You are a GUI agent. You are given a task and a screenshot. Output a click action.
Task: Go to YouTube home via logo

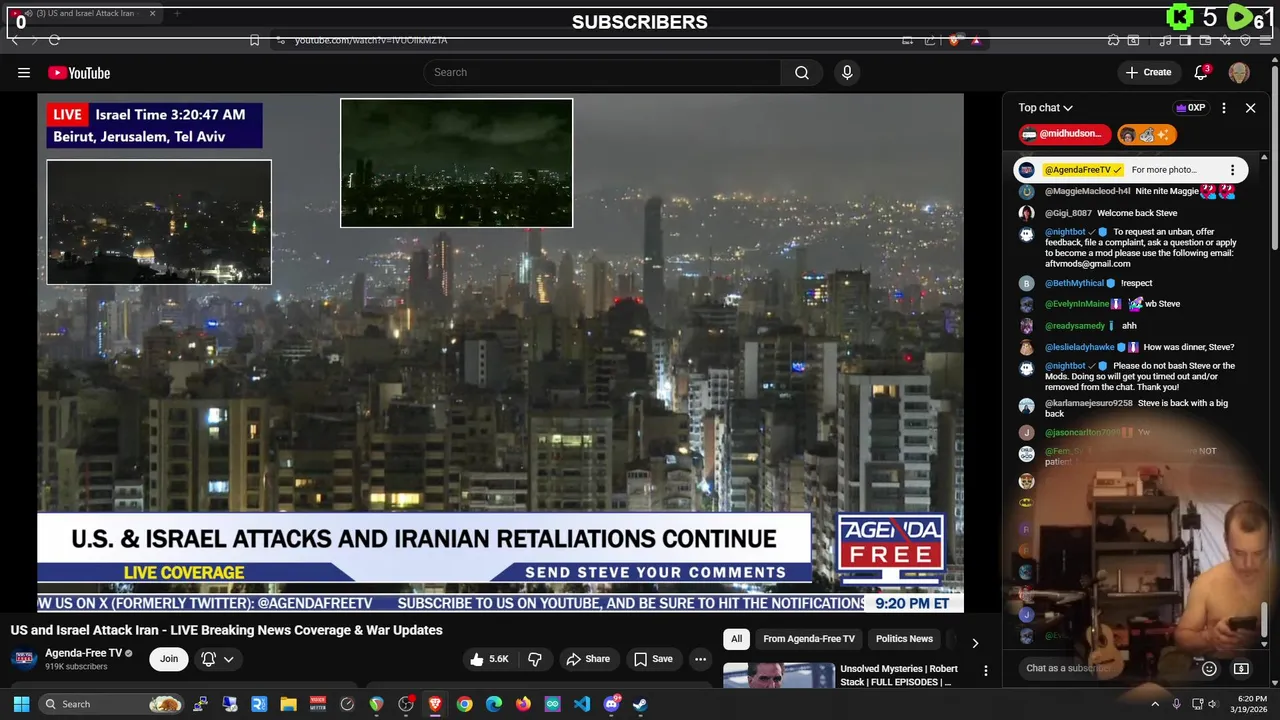pyautogui.click(x=79, y=73)
